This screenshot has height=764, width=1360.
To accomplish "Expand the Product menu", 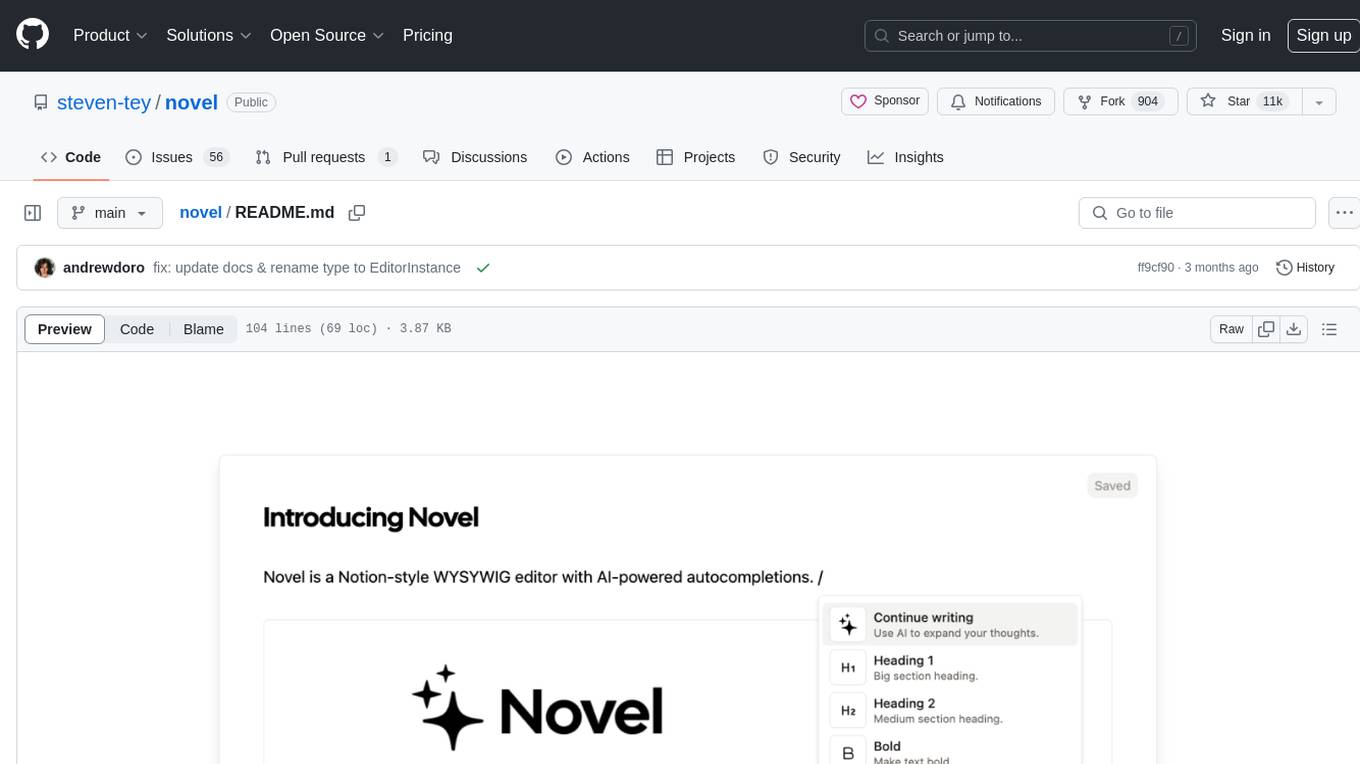I will (110, 35).
